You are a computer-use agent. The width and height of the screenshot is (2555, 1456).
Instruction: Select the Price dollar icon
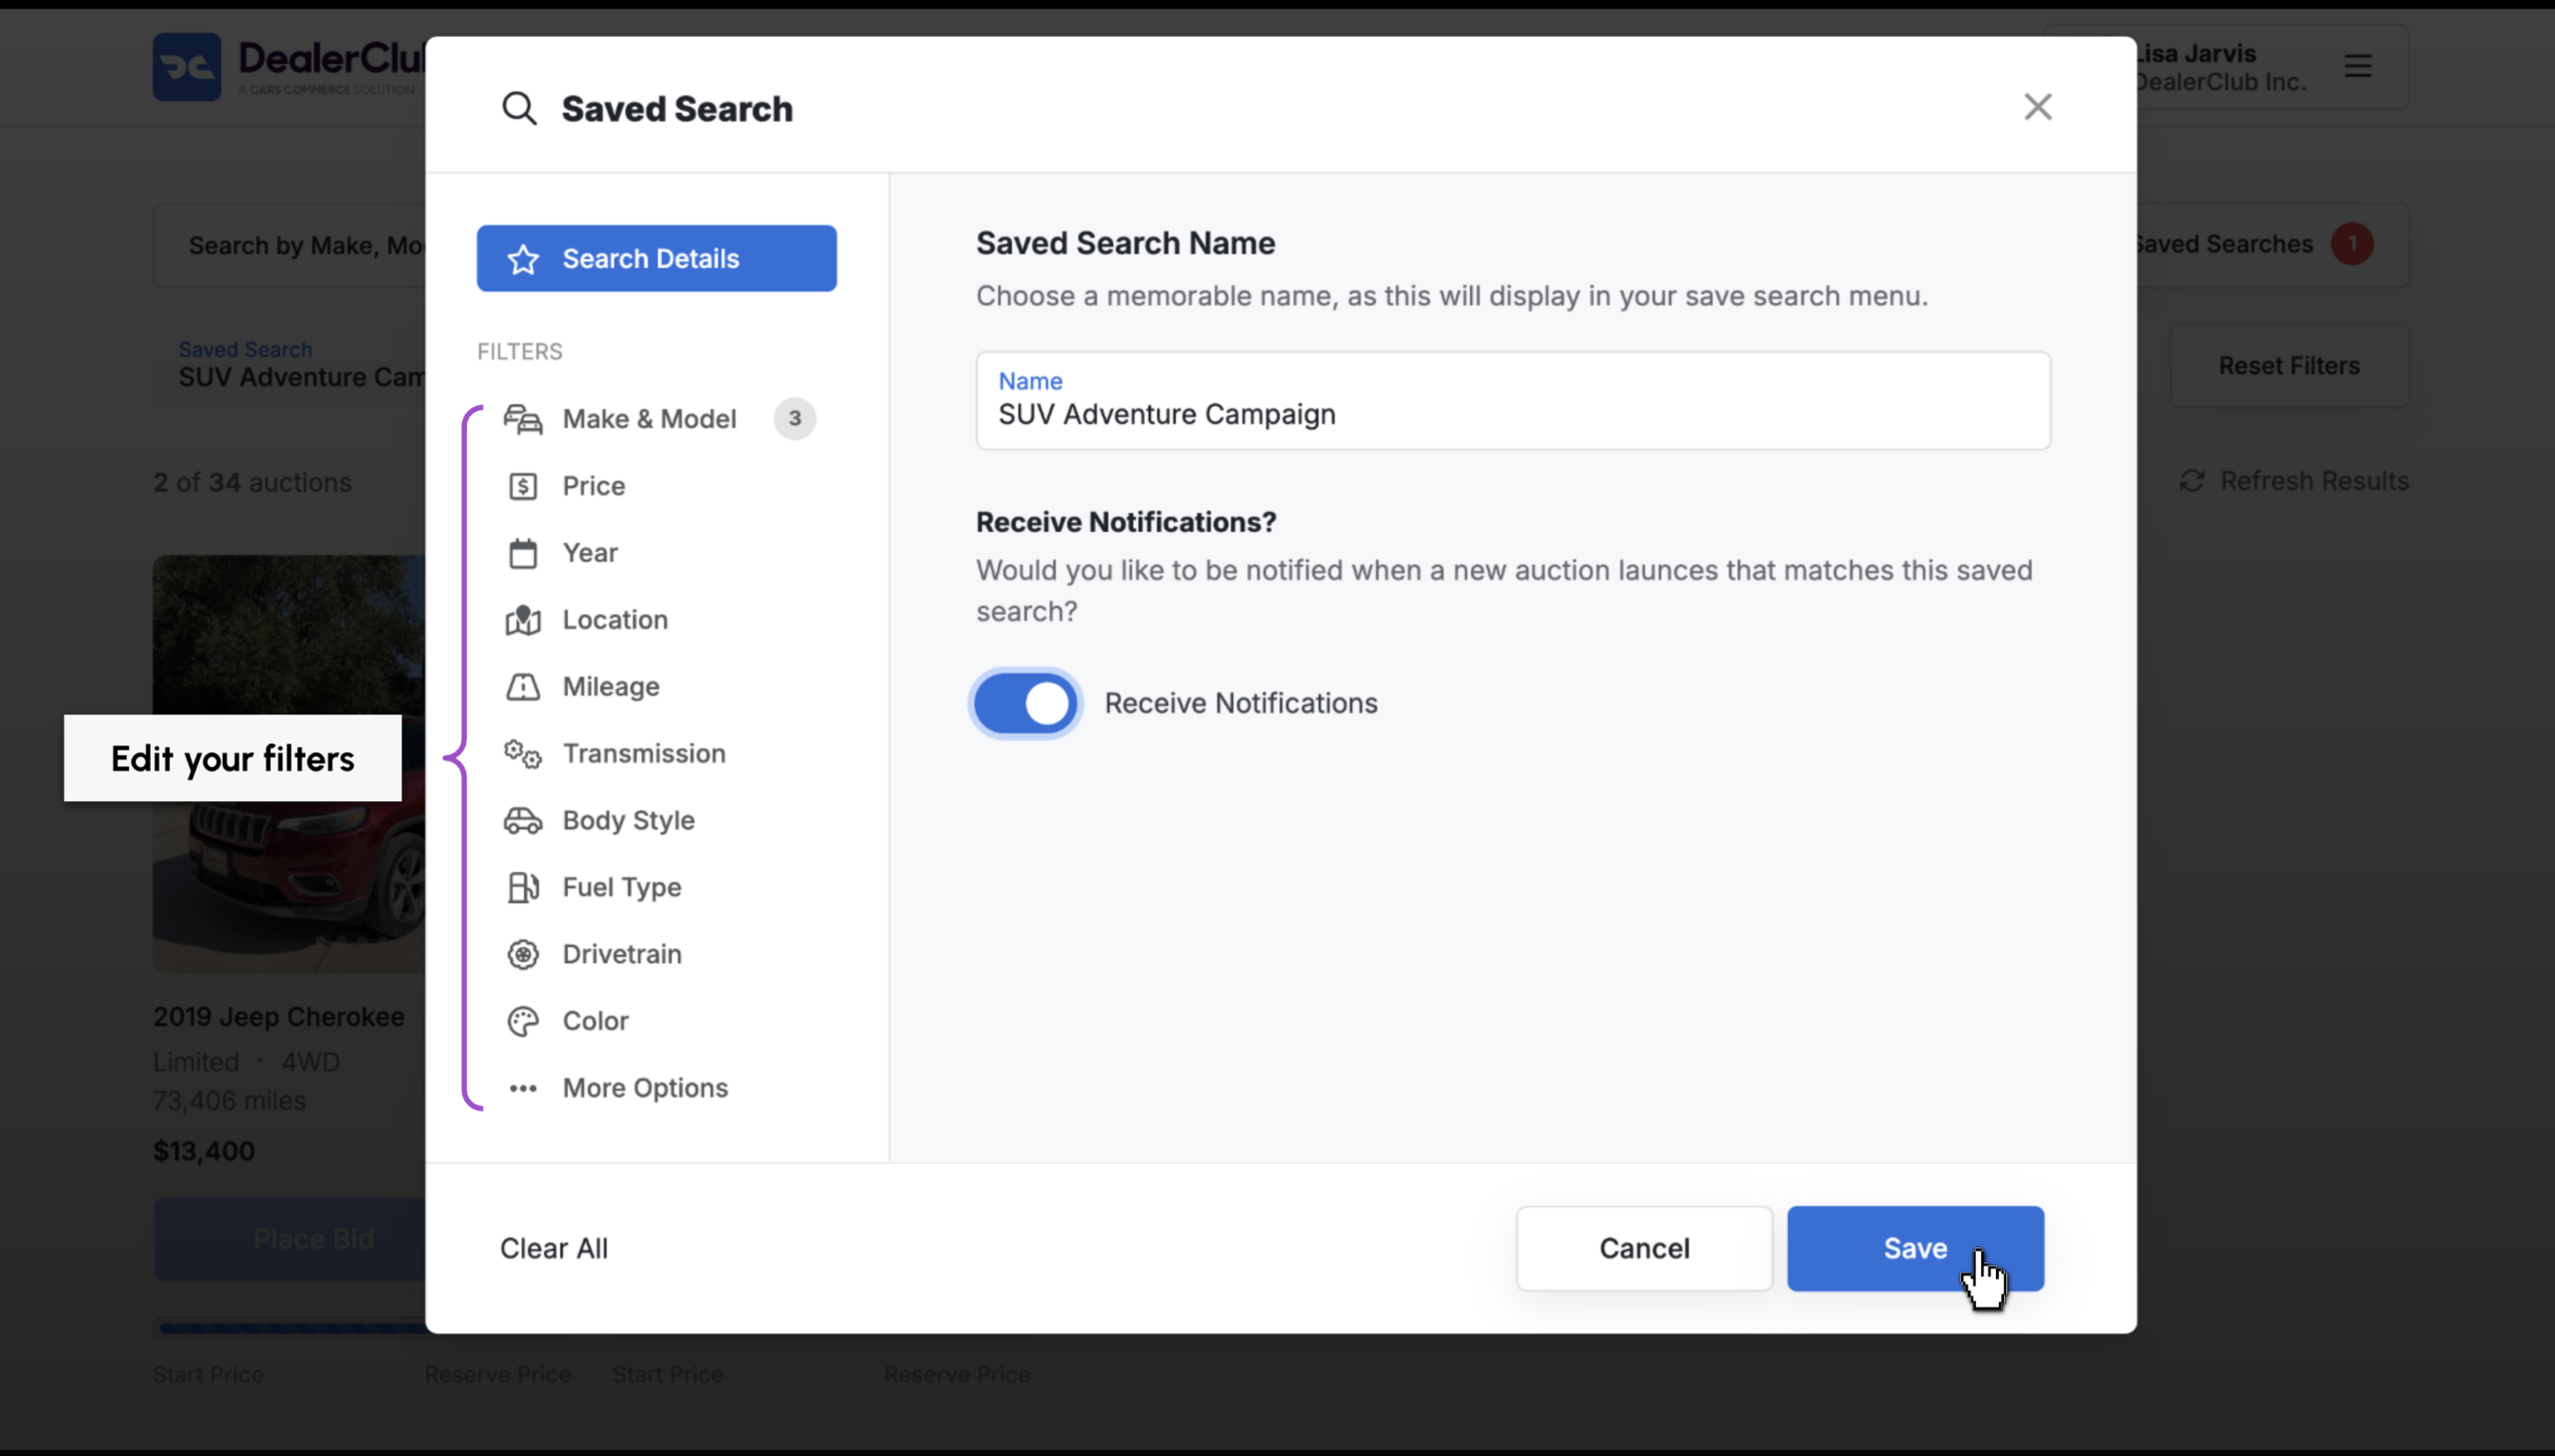pos(522,486)
